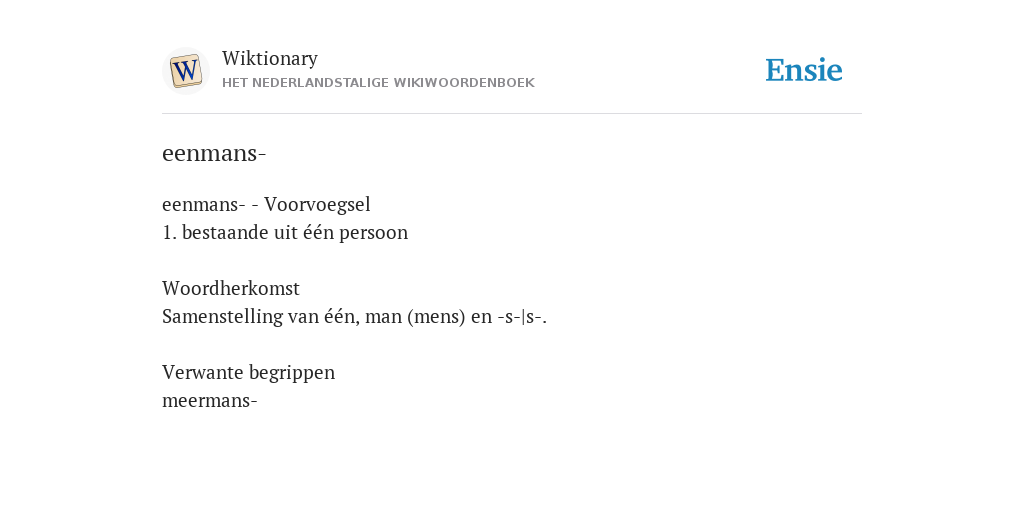This screenshot has width=1024, height=512.
Task: Click the line 'eenmans- - Voorvoegsel'
Action: click(x=266, y=204)
